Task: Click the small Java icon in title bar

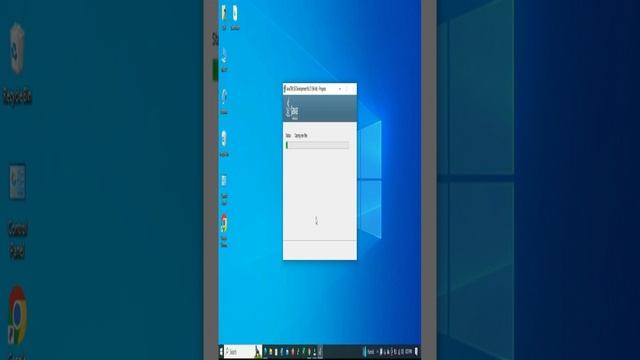Action: pyautogui.click(x=284, y=89)
